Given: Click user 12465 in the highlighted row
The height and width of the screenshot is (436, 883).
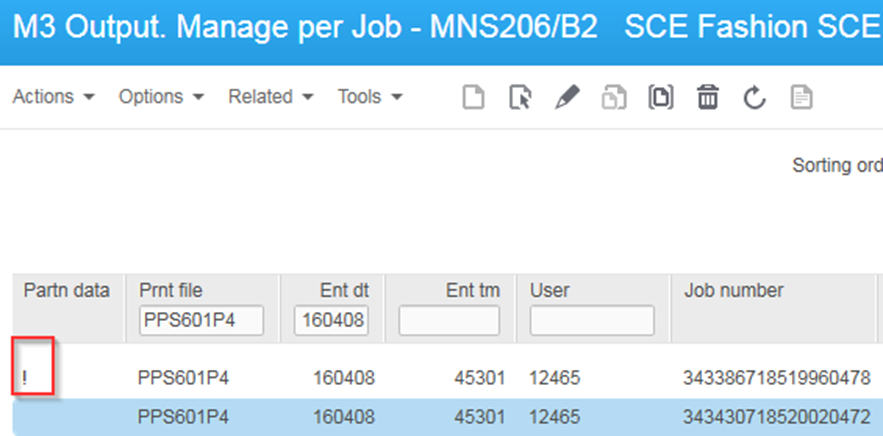Looking at the screenshot, I should (555, 417).
